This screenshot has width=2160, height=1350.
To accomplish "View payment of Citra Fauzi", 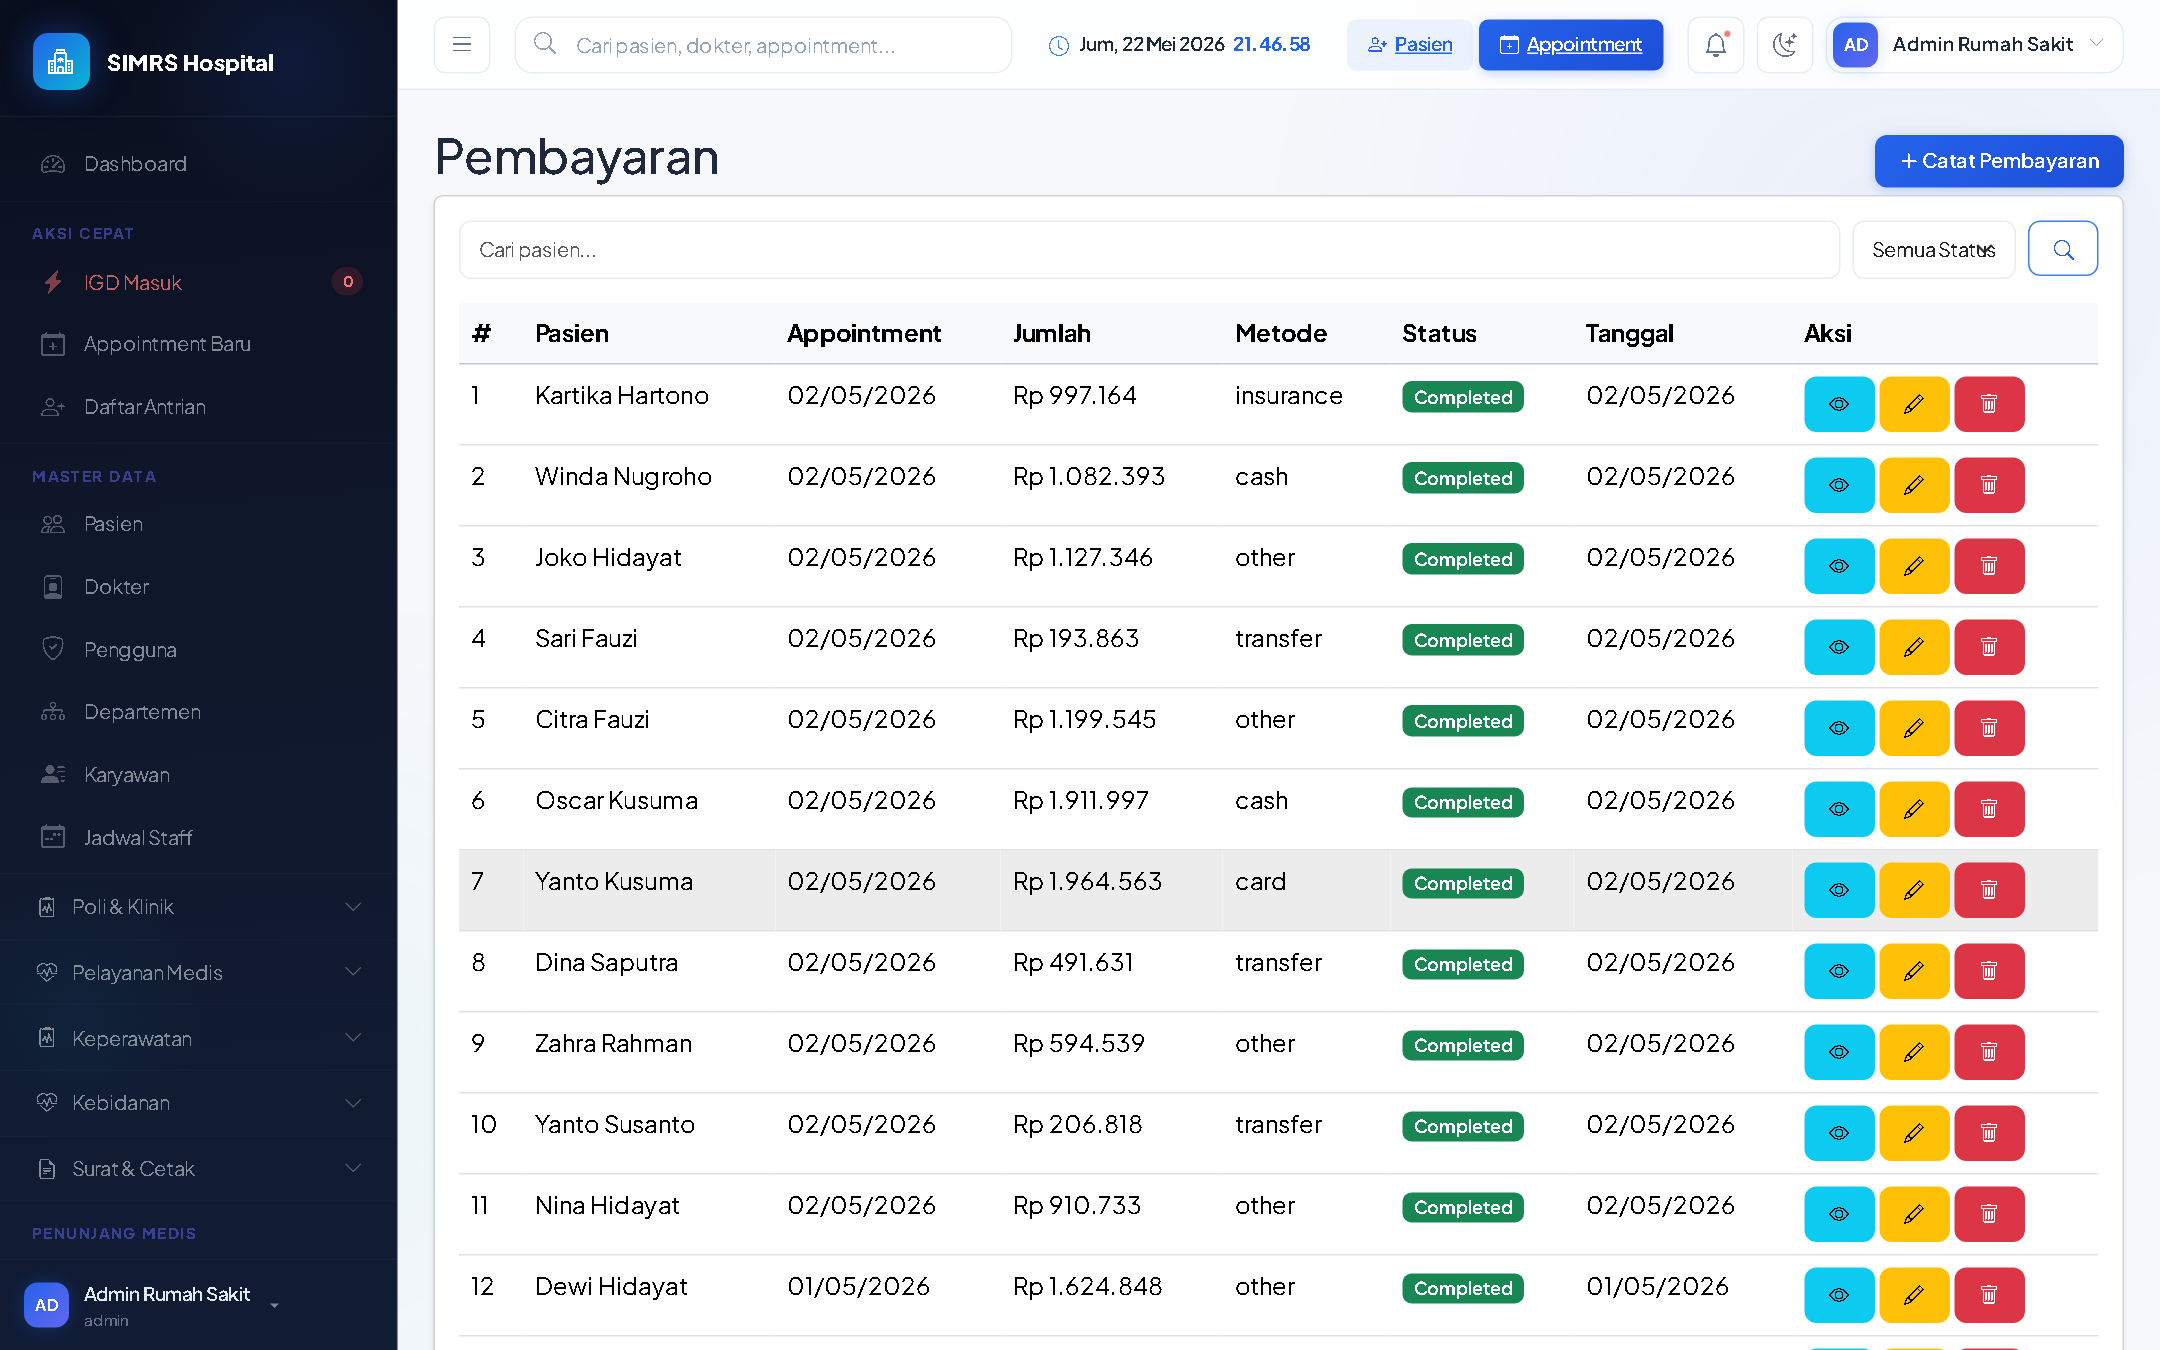I will (1839, 728).
